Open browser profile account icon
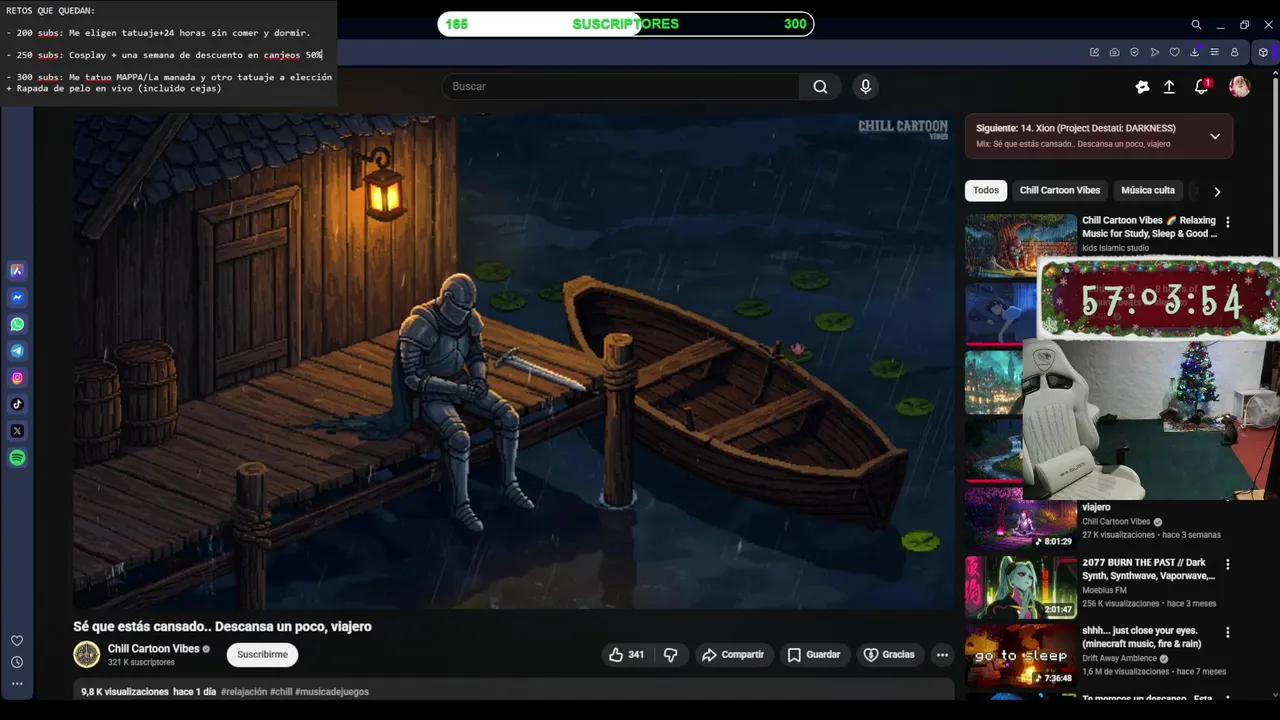 point(1234,52)
